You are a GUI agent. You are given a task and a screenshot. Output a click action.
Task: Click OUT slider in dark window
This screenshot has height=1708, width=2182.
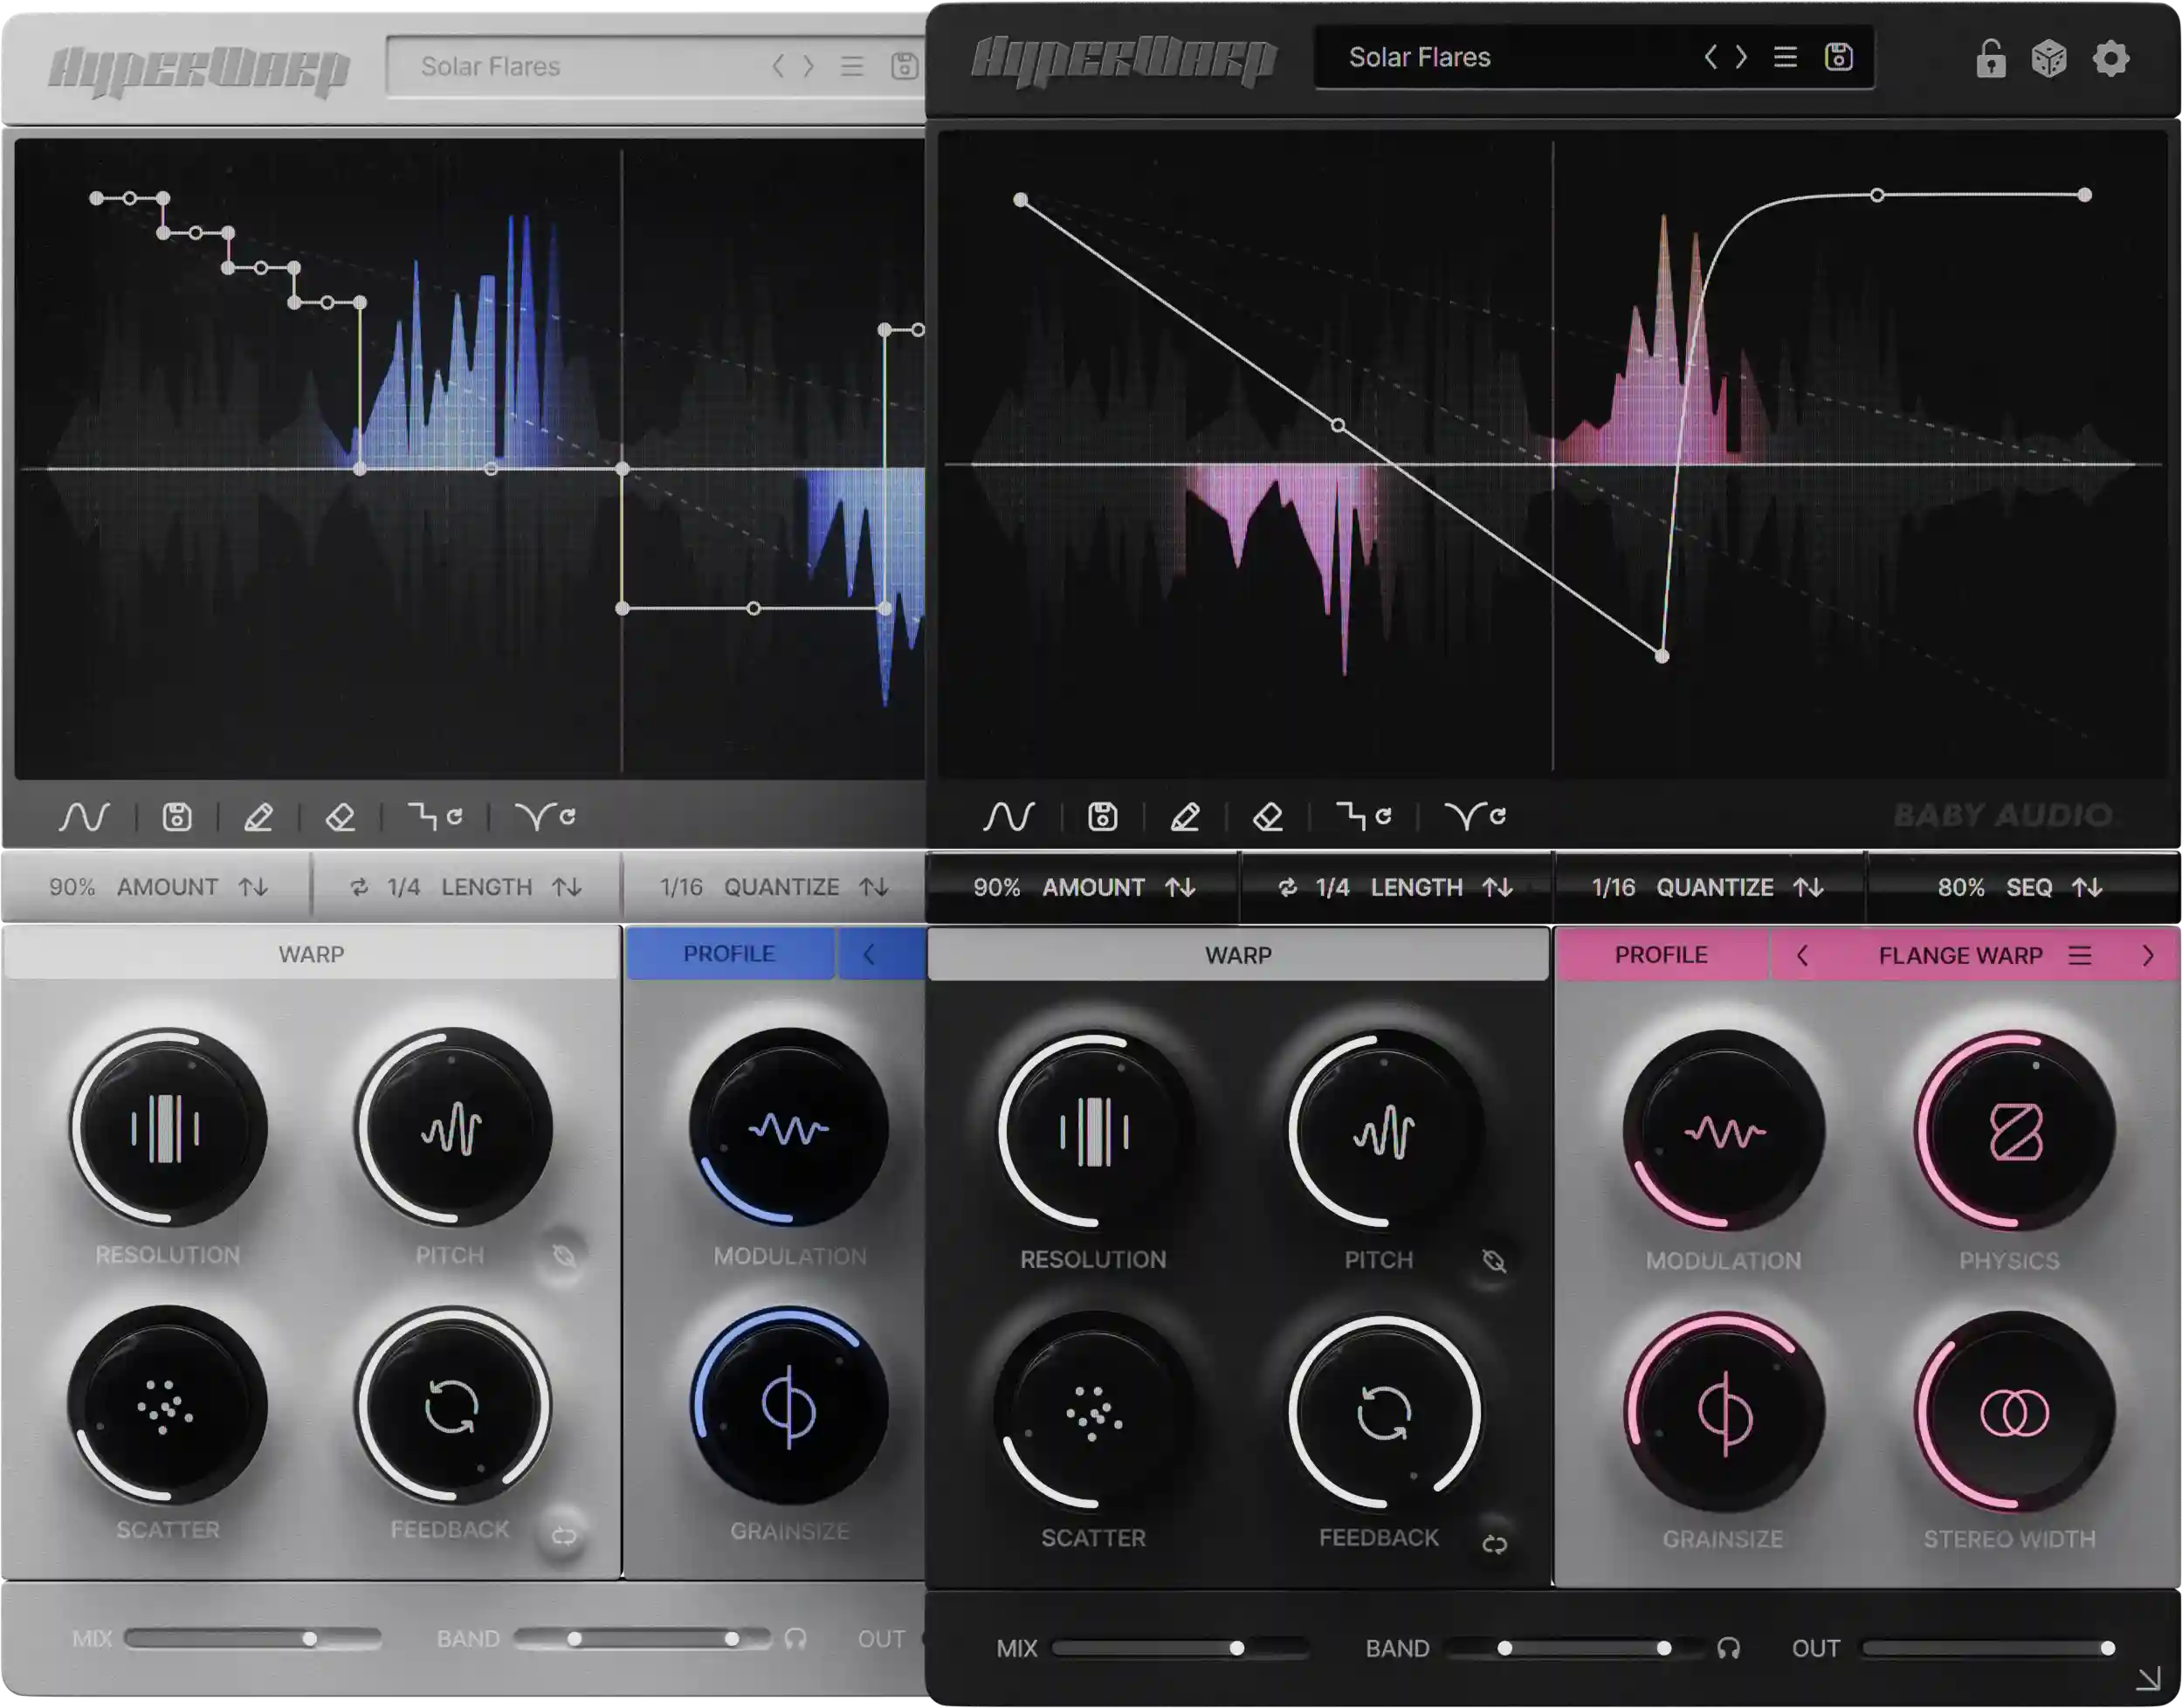click(1988, 1648)
